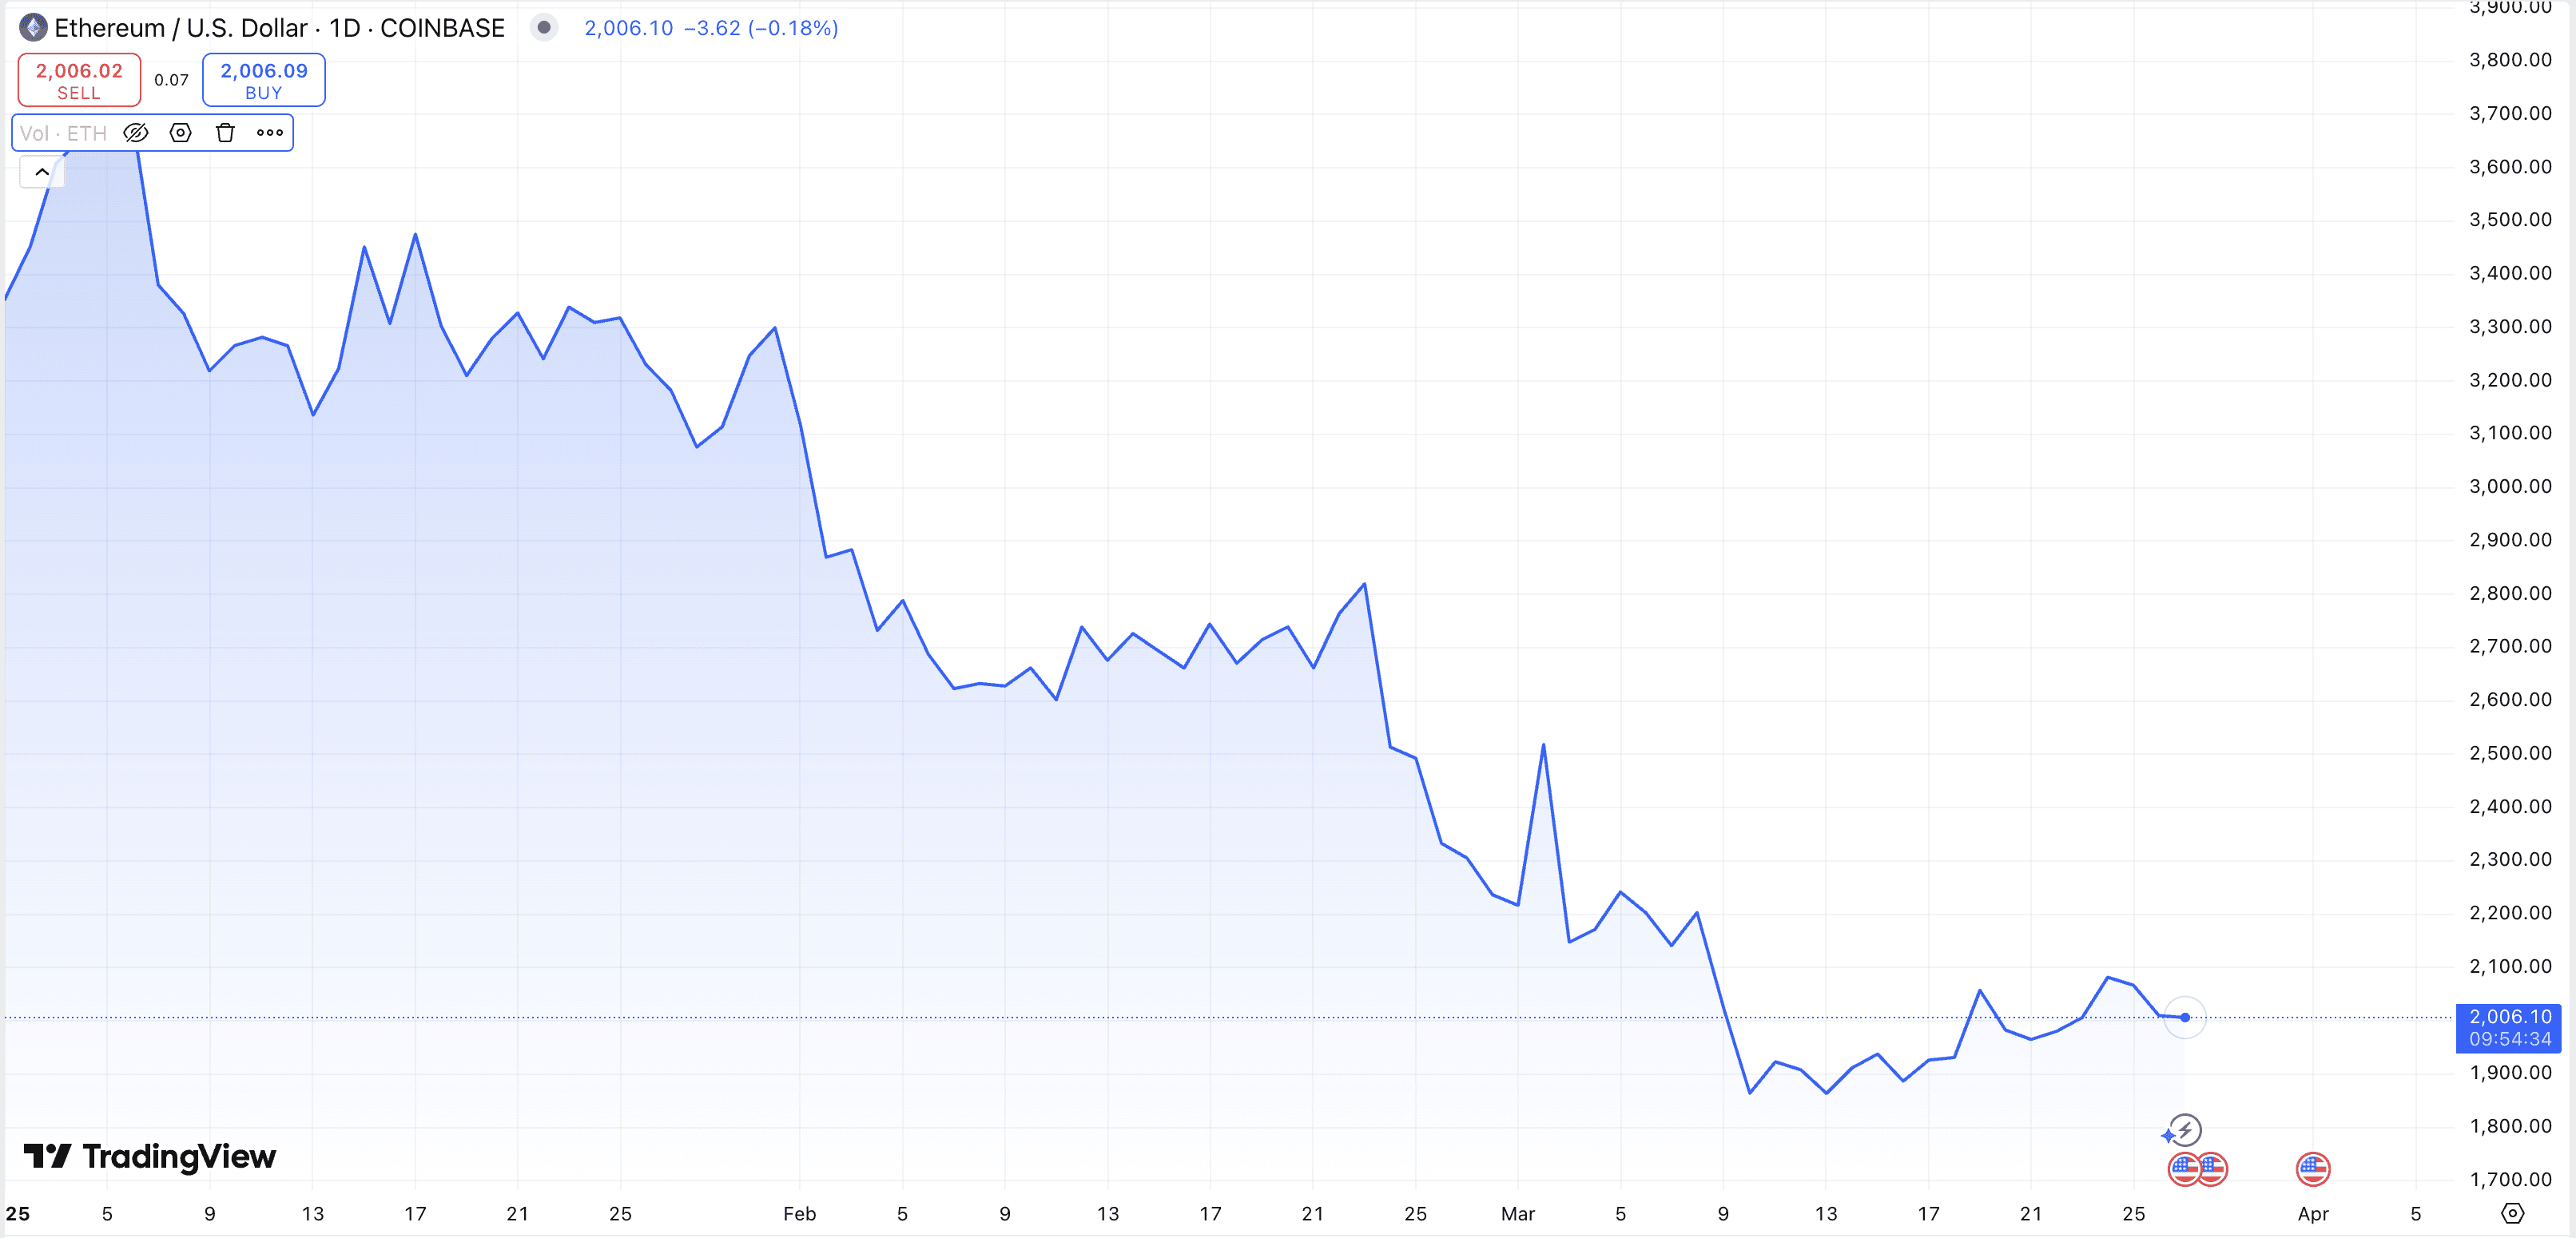Click the US flag event above Apr
2576x1238 pixels.
pyautogui.click(x=2313, y=1168)
